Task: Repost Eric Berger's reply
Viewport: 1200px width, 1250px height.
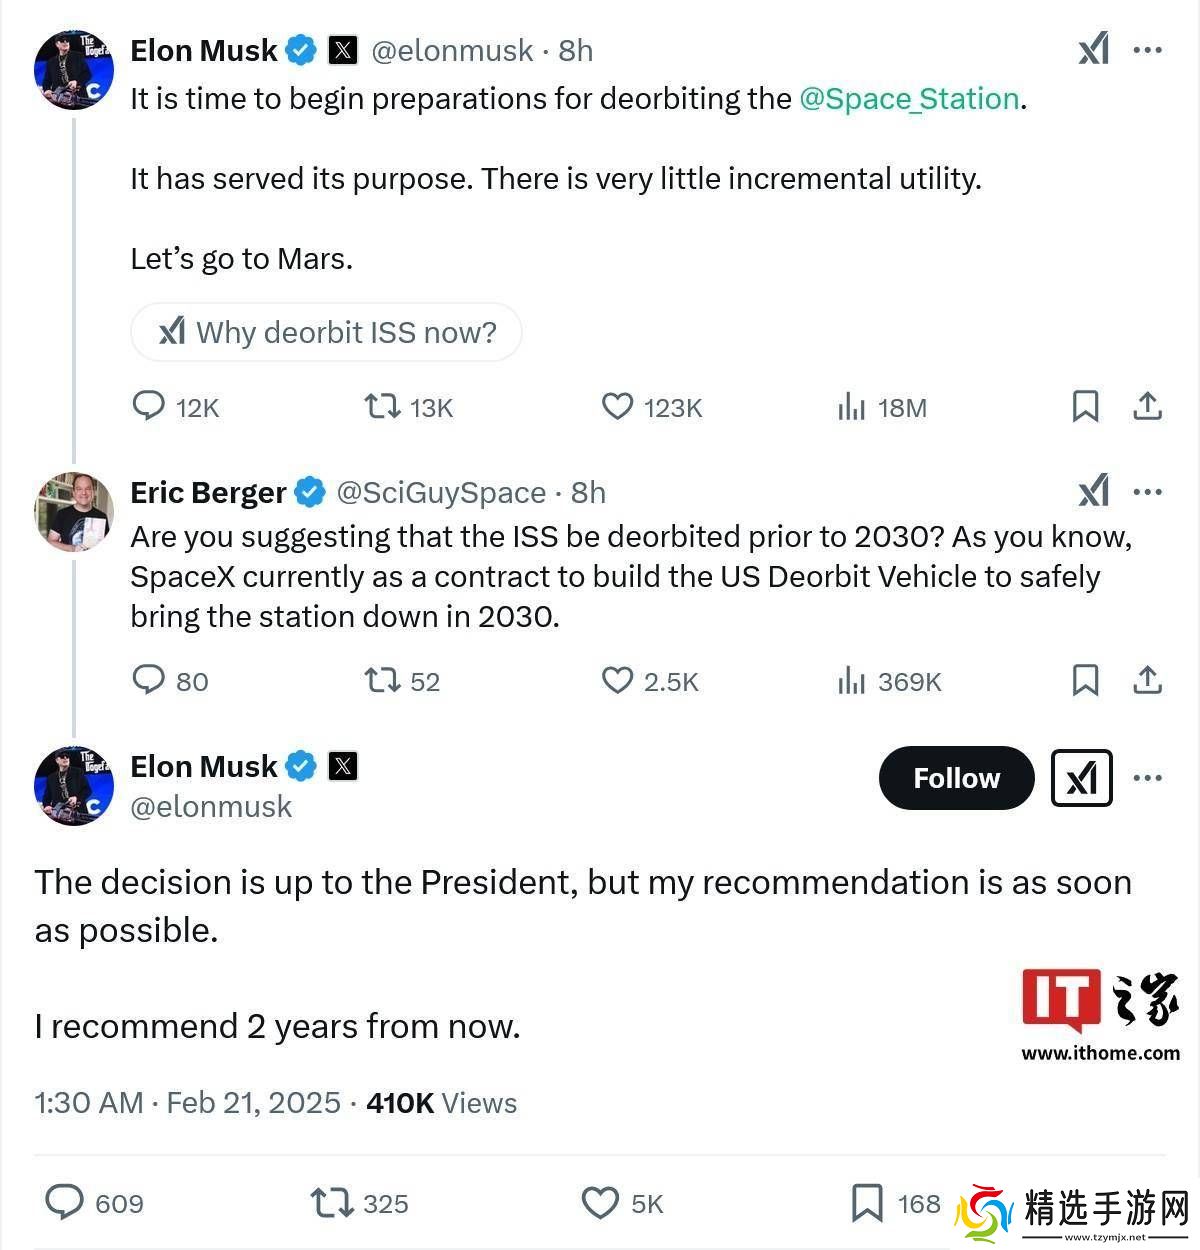Action: (x=381, y=680)
